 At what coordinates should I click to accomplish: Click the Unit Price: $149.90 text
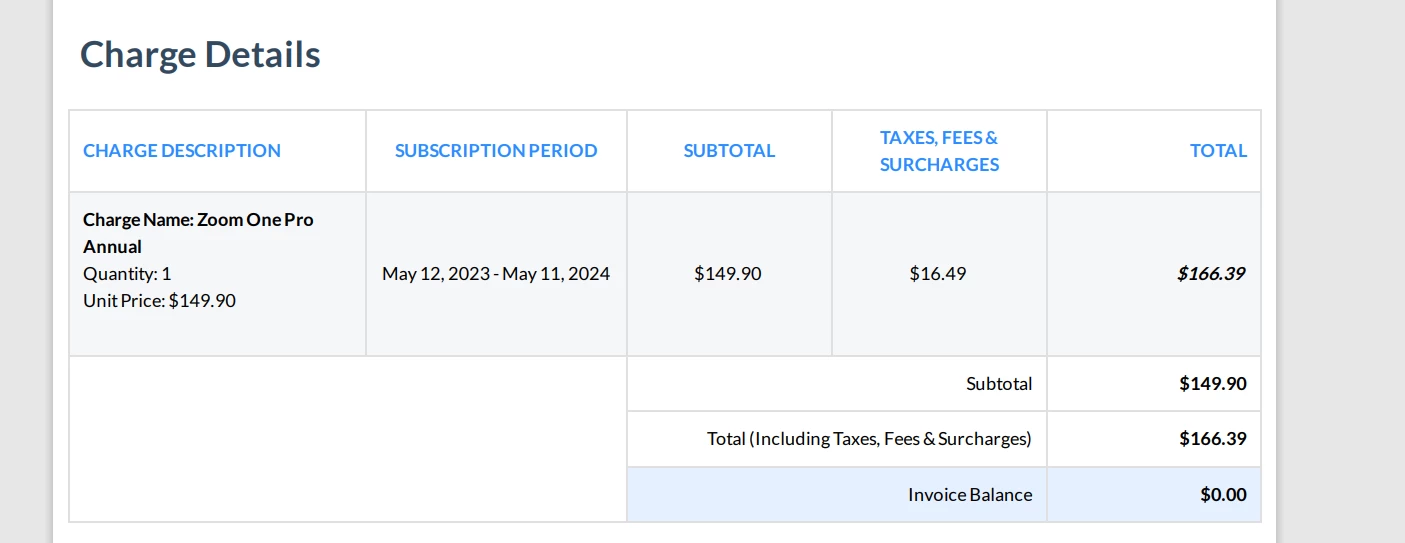point(159,300)
